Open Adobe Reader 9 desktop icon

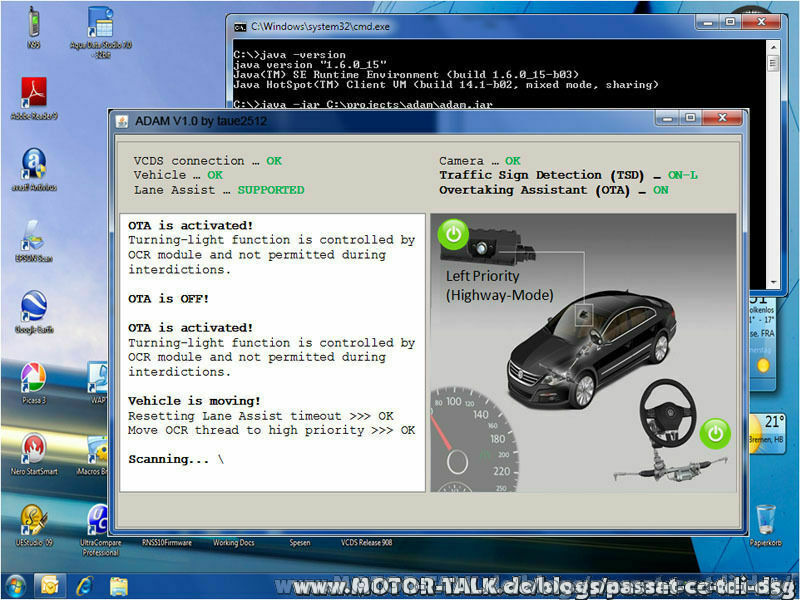pyautogui.click(x=34, y=98)
